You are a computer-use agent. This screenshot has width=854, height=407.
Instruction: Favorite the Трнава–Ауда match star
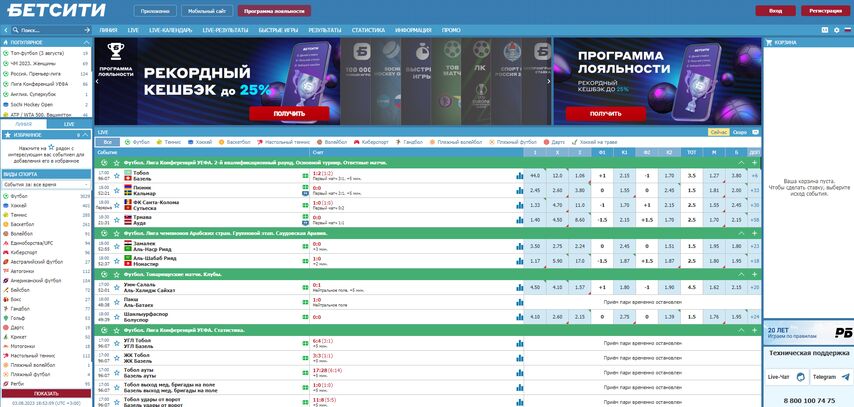tap(116, 220)
